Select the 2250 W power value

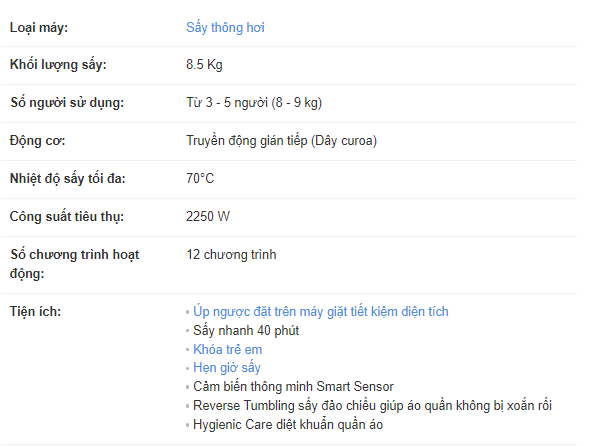(x=208, y=216)
